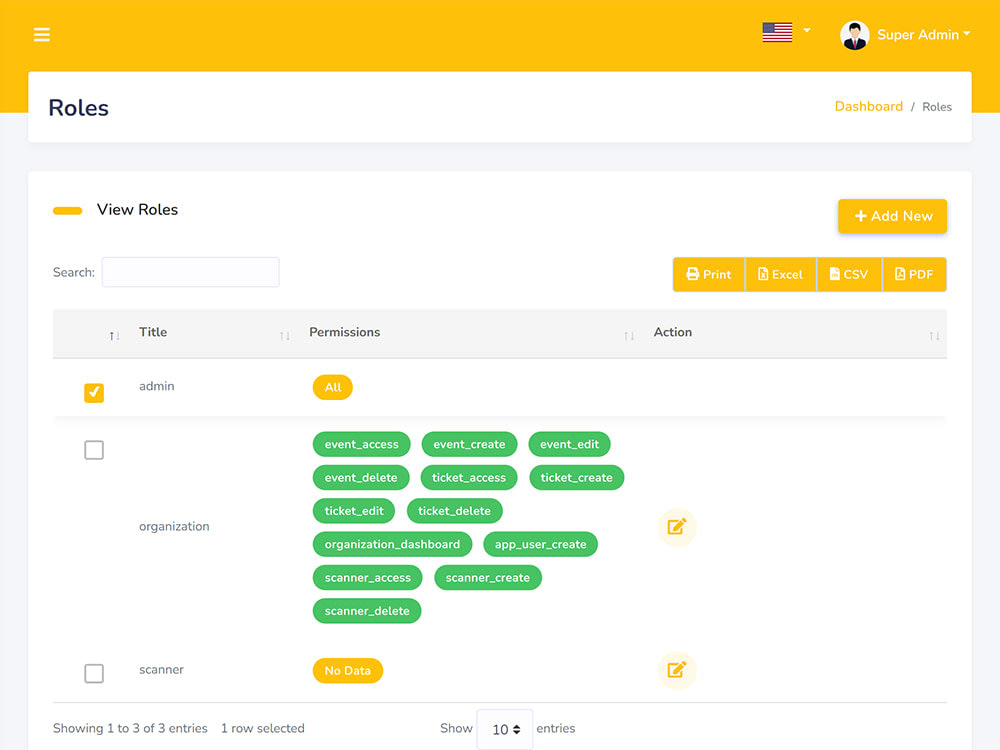Viewport: 1000px width, 750px height.
Task: Click the event_access permission badge
Action: pyautogui.click(x=362, y=444)
